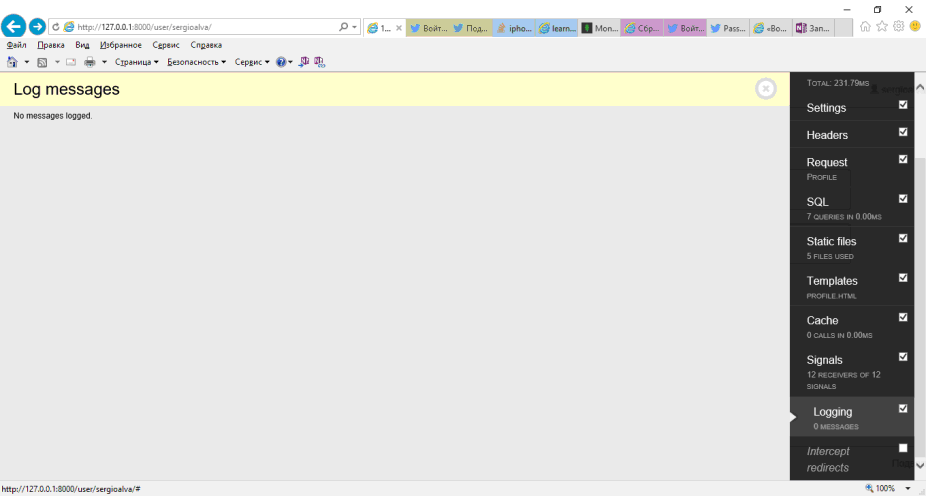Open the Справка menu
Screen dimensions: 926x496
[206, 45]
